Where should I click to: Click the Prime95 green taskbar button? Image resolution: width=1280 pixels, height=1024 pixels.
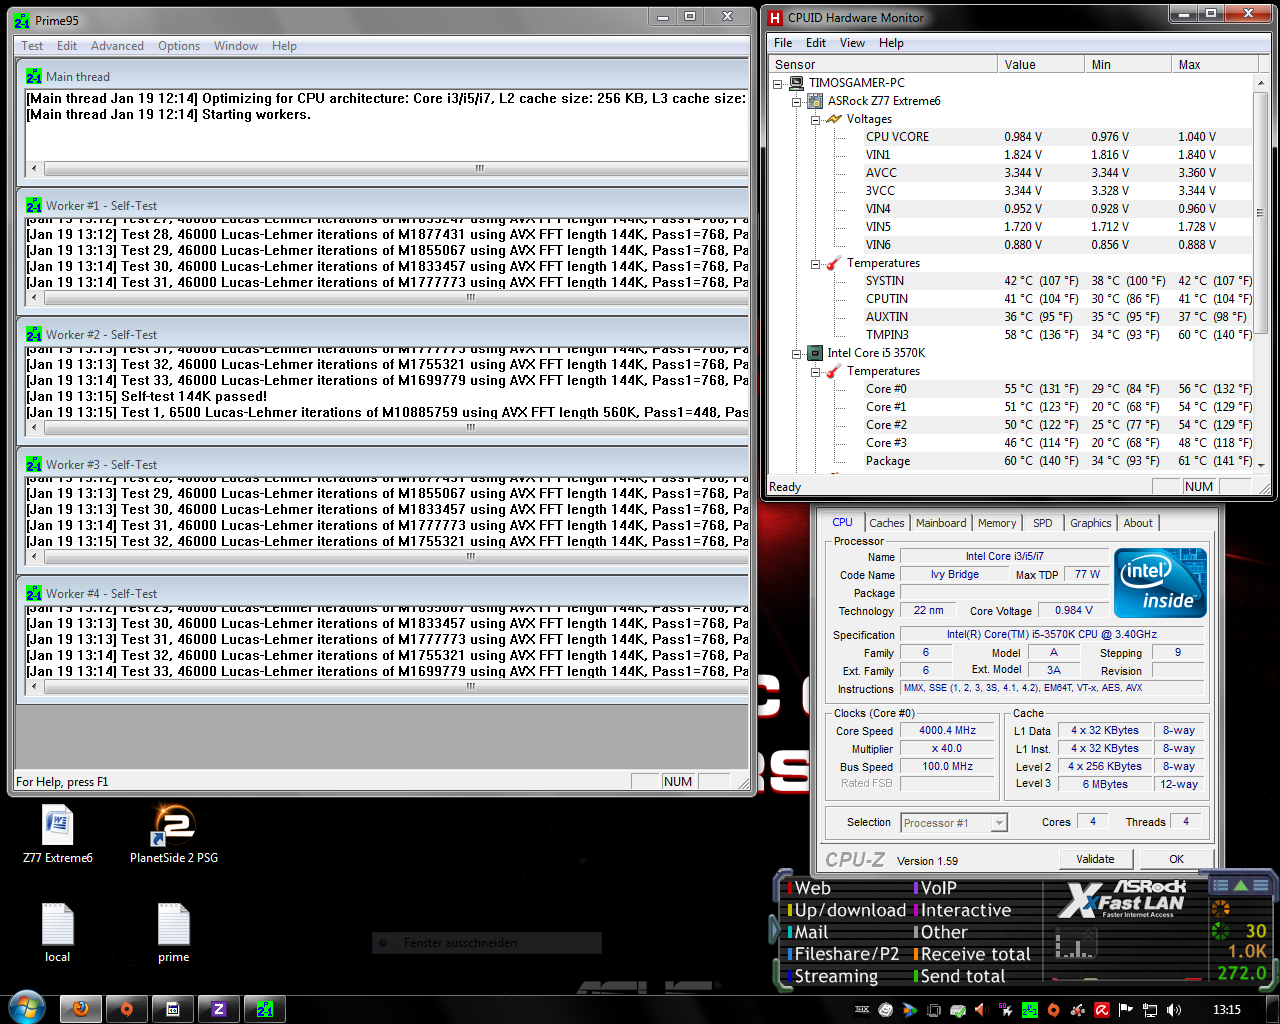coord(265,1009)
